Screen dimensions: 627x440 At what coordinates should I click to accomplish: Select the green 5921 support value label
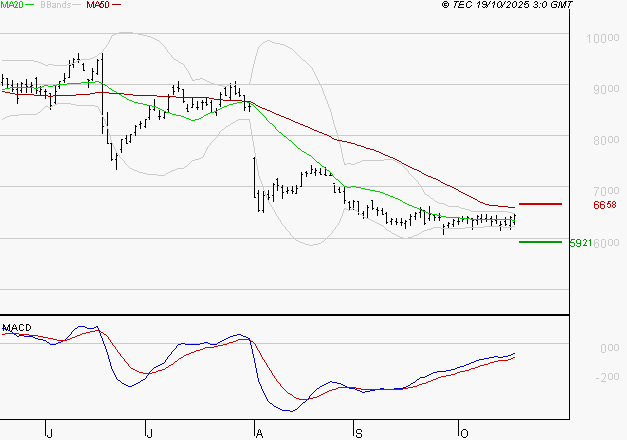click(580, 242)
